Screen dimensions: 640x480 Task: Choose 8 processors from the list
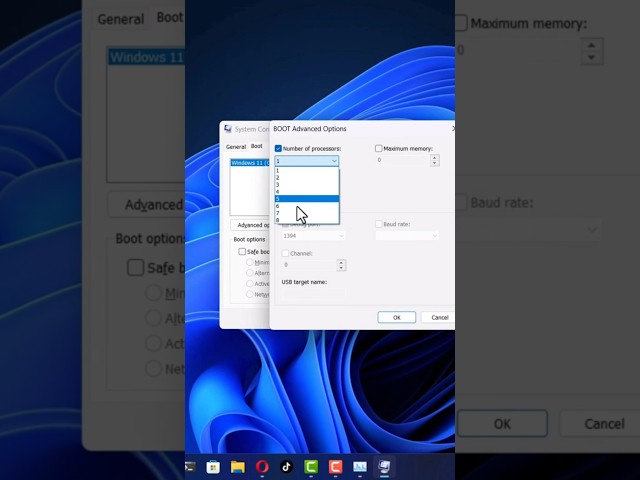point(307,220)
